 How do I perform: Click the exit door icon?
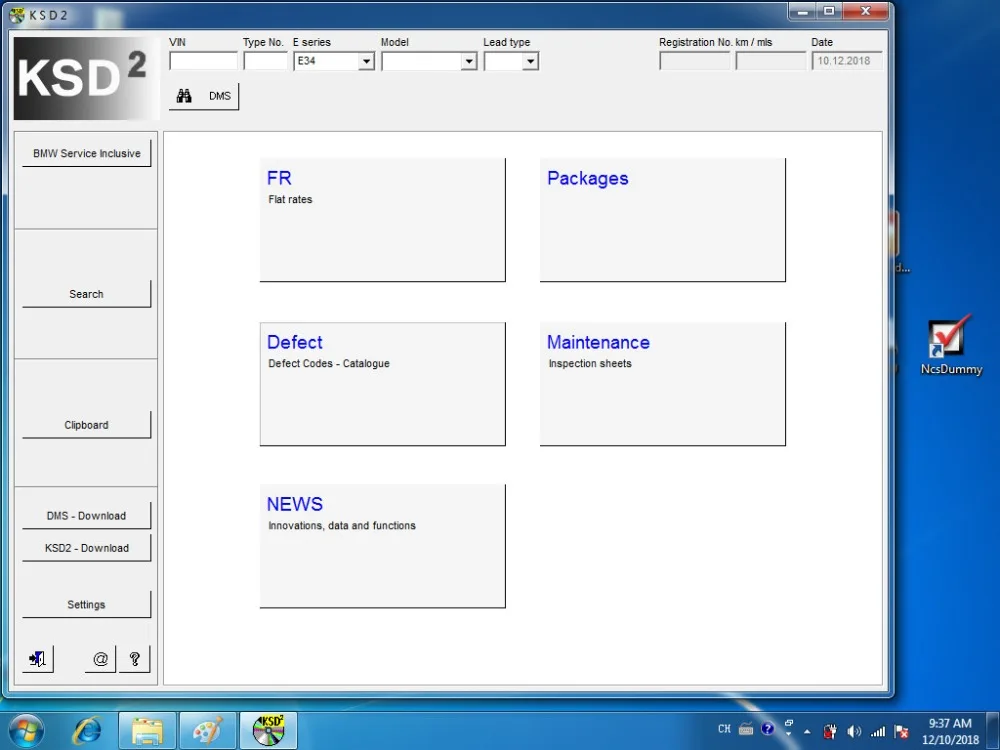point(38,659)
